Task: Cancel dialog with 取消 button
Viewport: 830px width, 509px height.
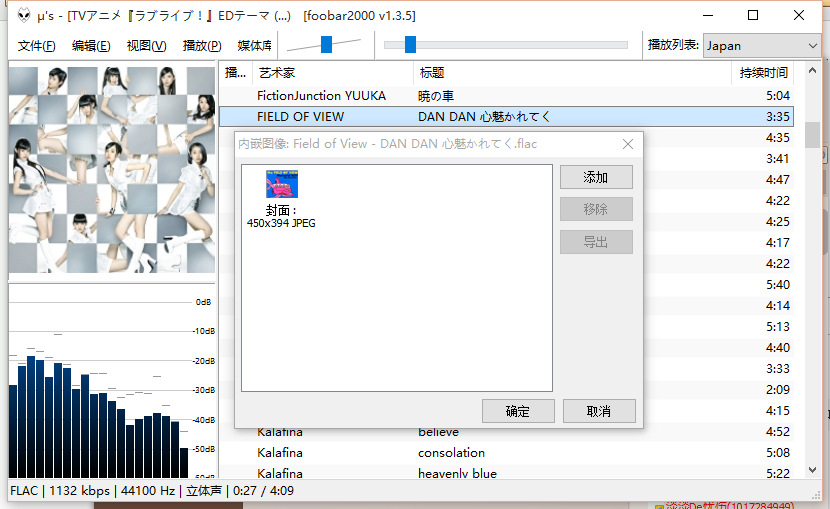Action: tap(599, 411)
